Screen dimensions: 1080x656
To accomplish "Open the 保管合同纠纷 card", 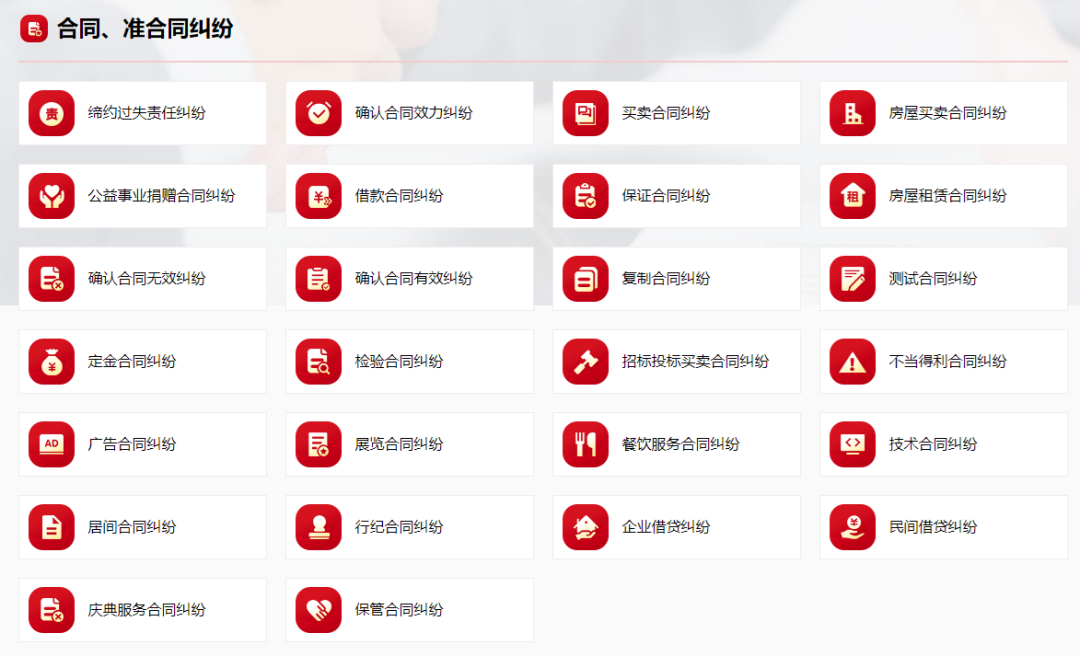I will pos(408,609).
